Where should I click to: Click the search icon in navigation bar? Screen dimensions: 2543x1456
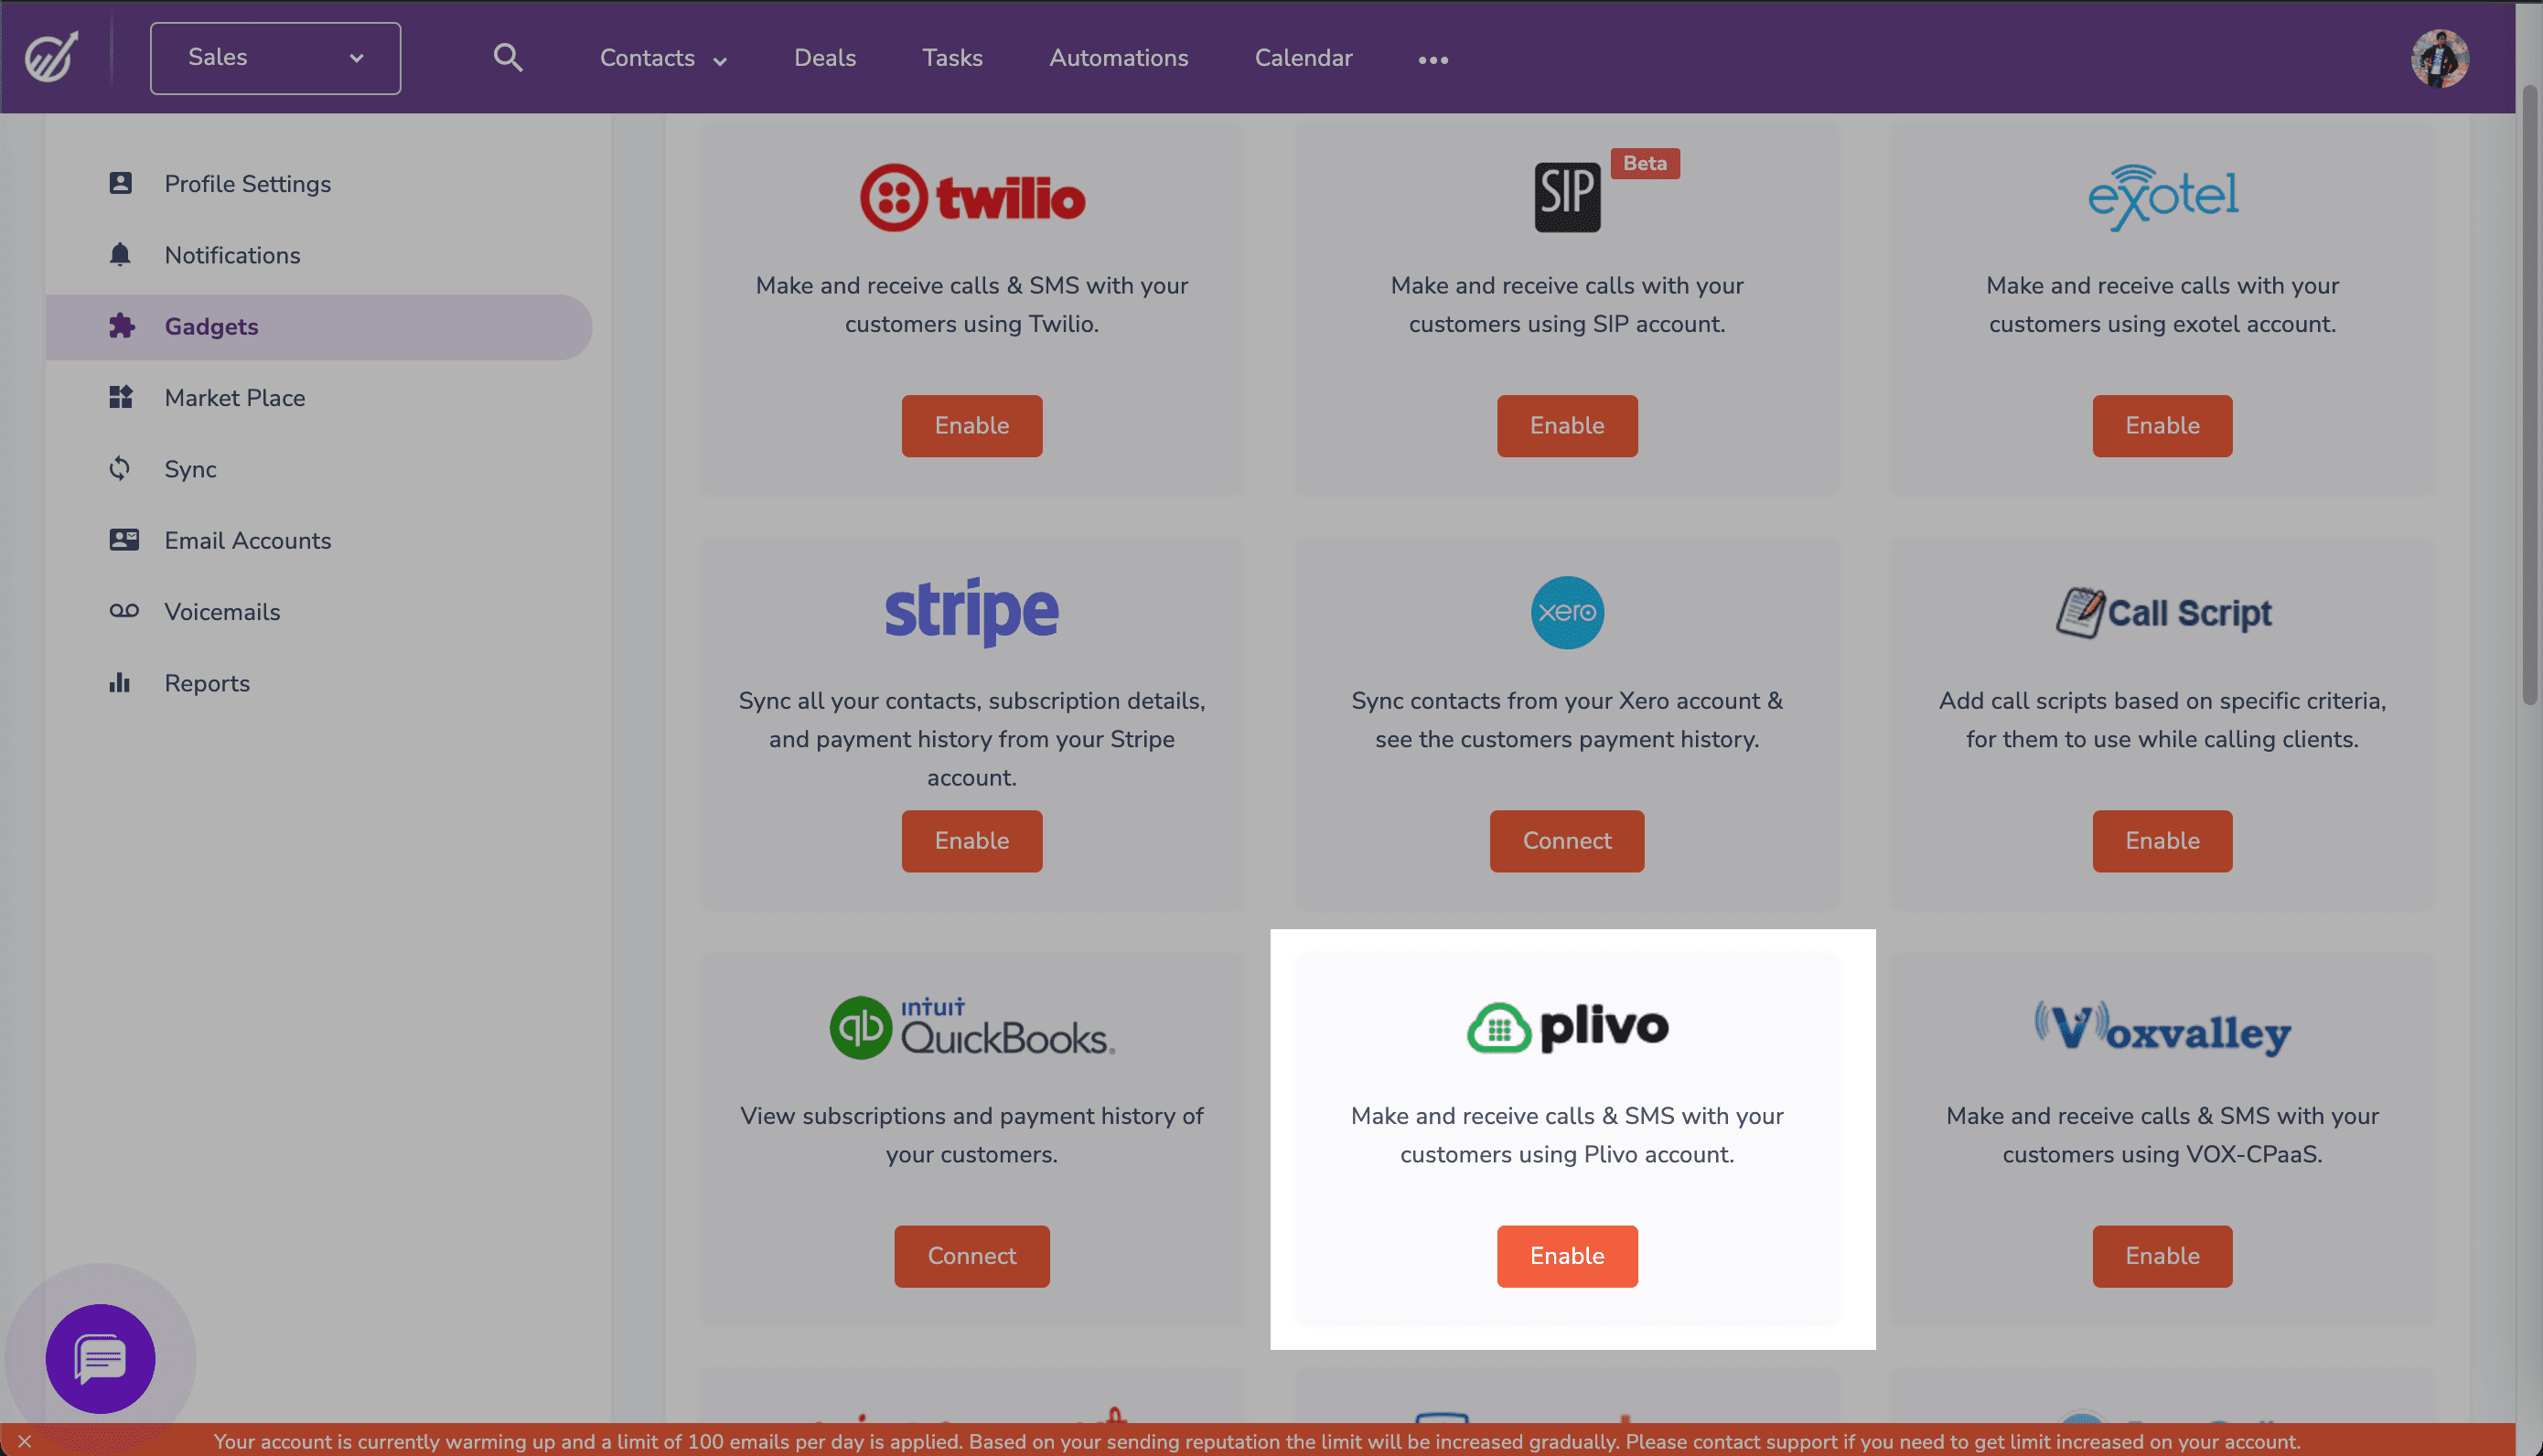click(510, 58)
